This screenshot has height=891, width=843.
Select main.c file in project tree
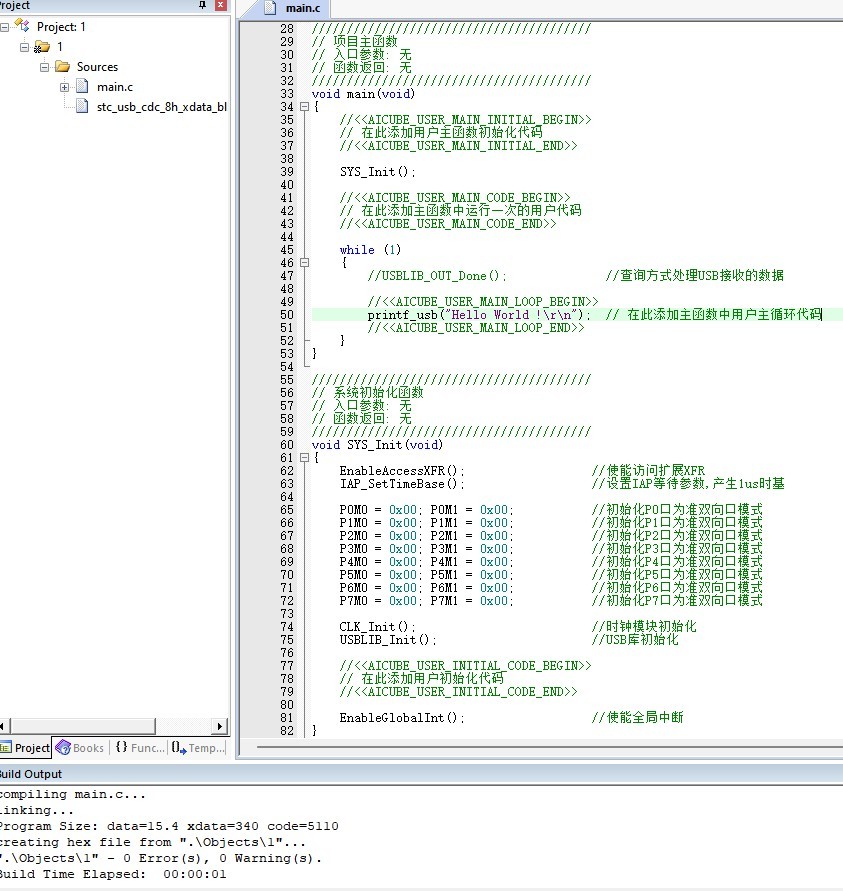point(115,87)
